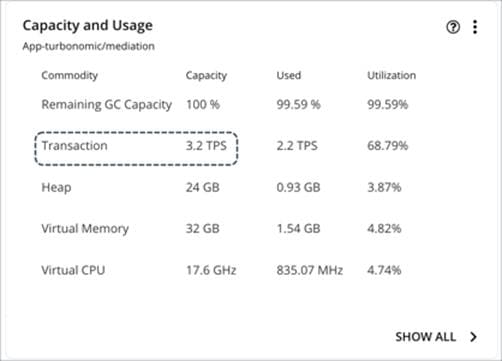Click the SHOW ALL link

425,337
